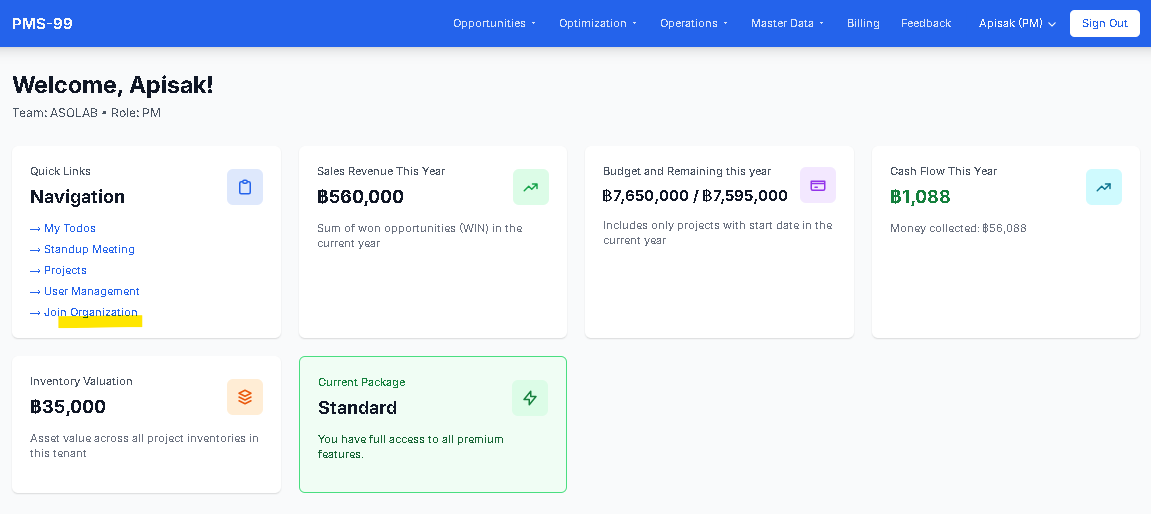Click the cyan trend icon for Cash Flow
The height and width of the screenshot is (514, 1151).
click(1103, 187)
